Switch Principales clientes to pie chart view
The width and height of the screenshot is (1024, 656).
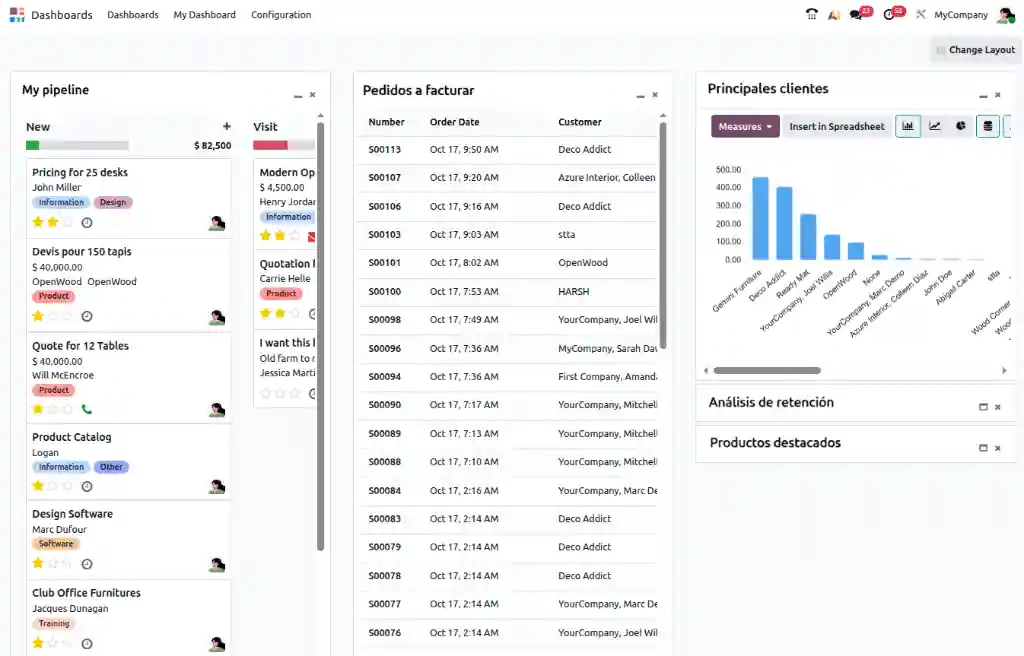pyautogui.click(x=960, y=126)
